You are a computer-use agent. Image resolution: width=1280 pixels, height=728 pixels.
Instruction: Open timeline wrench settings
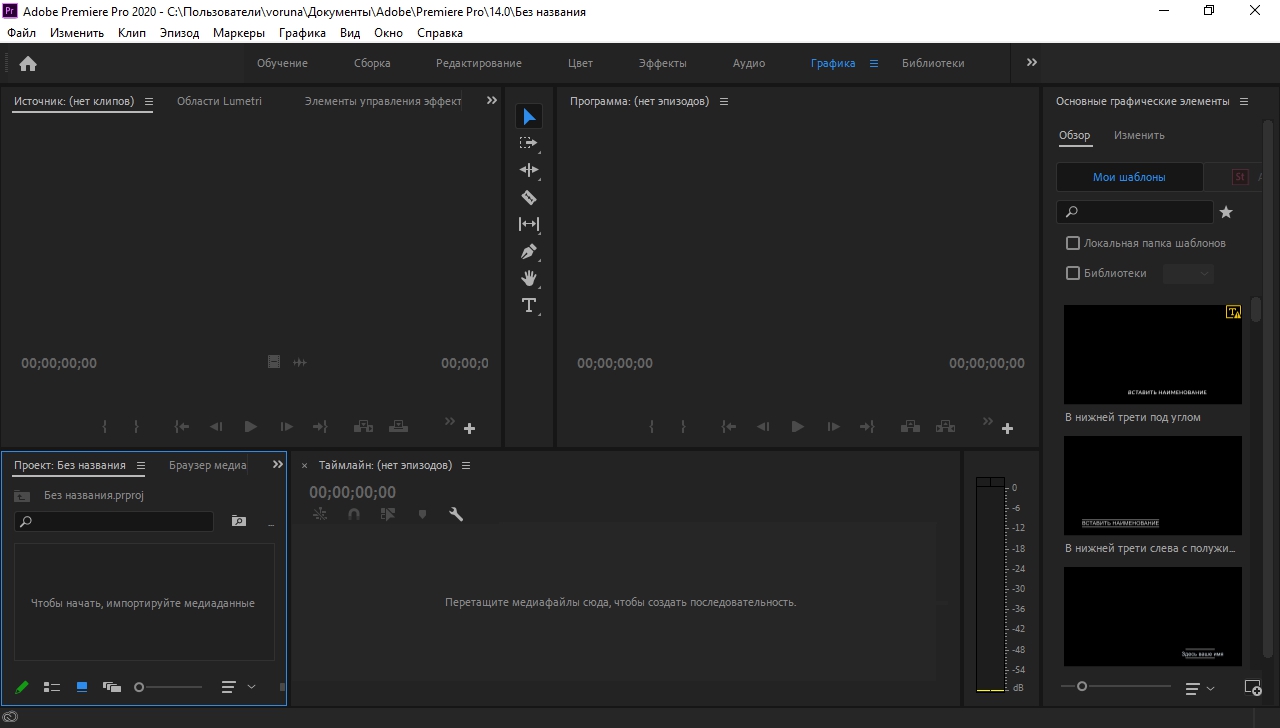click(456, 514)
